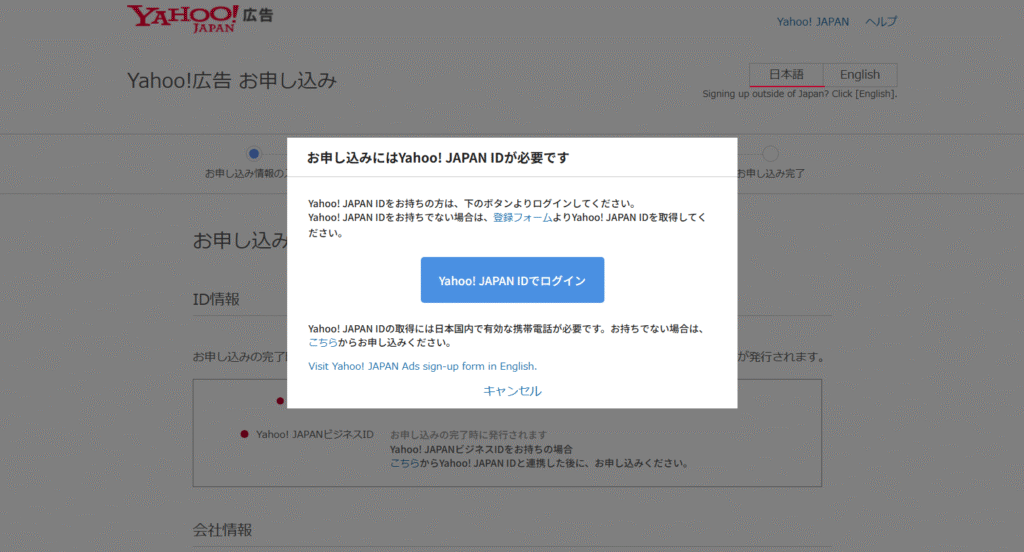Click the お申し込み完了 step label
Image resolution: width=1024 pixels, height=552 pixels.
(x=771, y=173)
